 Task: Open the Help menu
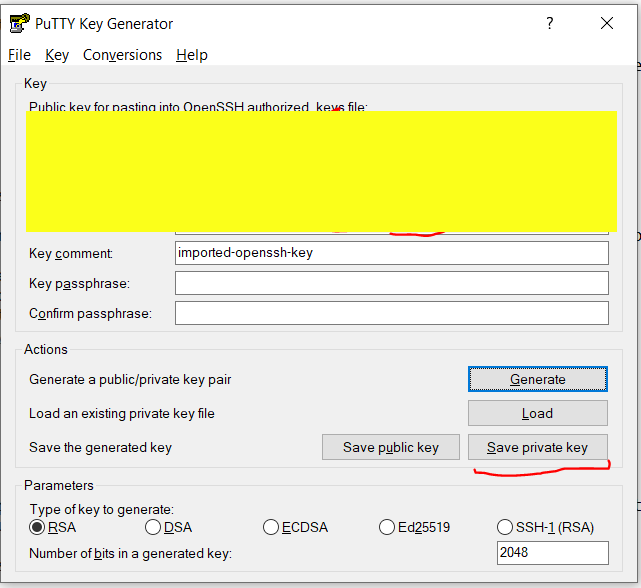192,55
